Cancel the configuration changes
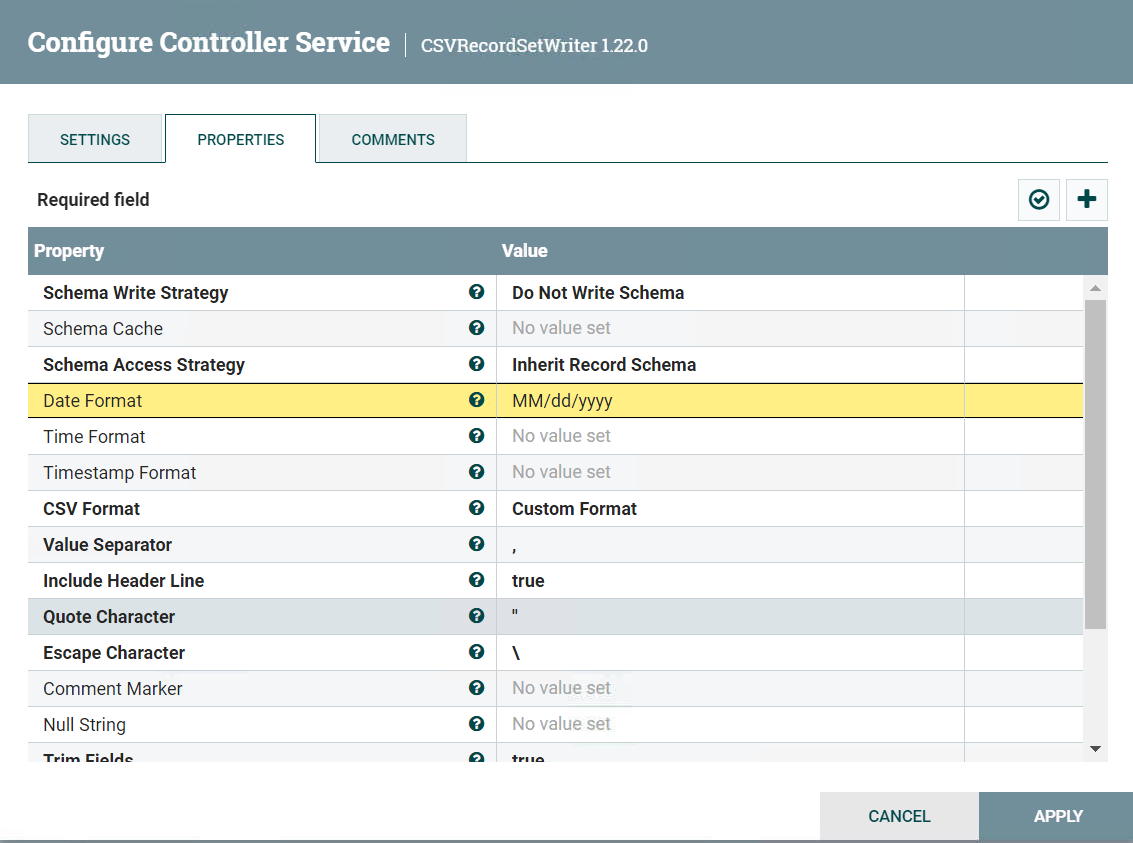The height and width of the screenshot is (843, 1133). click(899, 816)
